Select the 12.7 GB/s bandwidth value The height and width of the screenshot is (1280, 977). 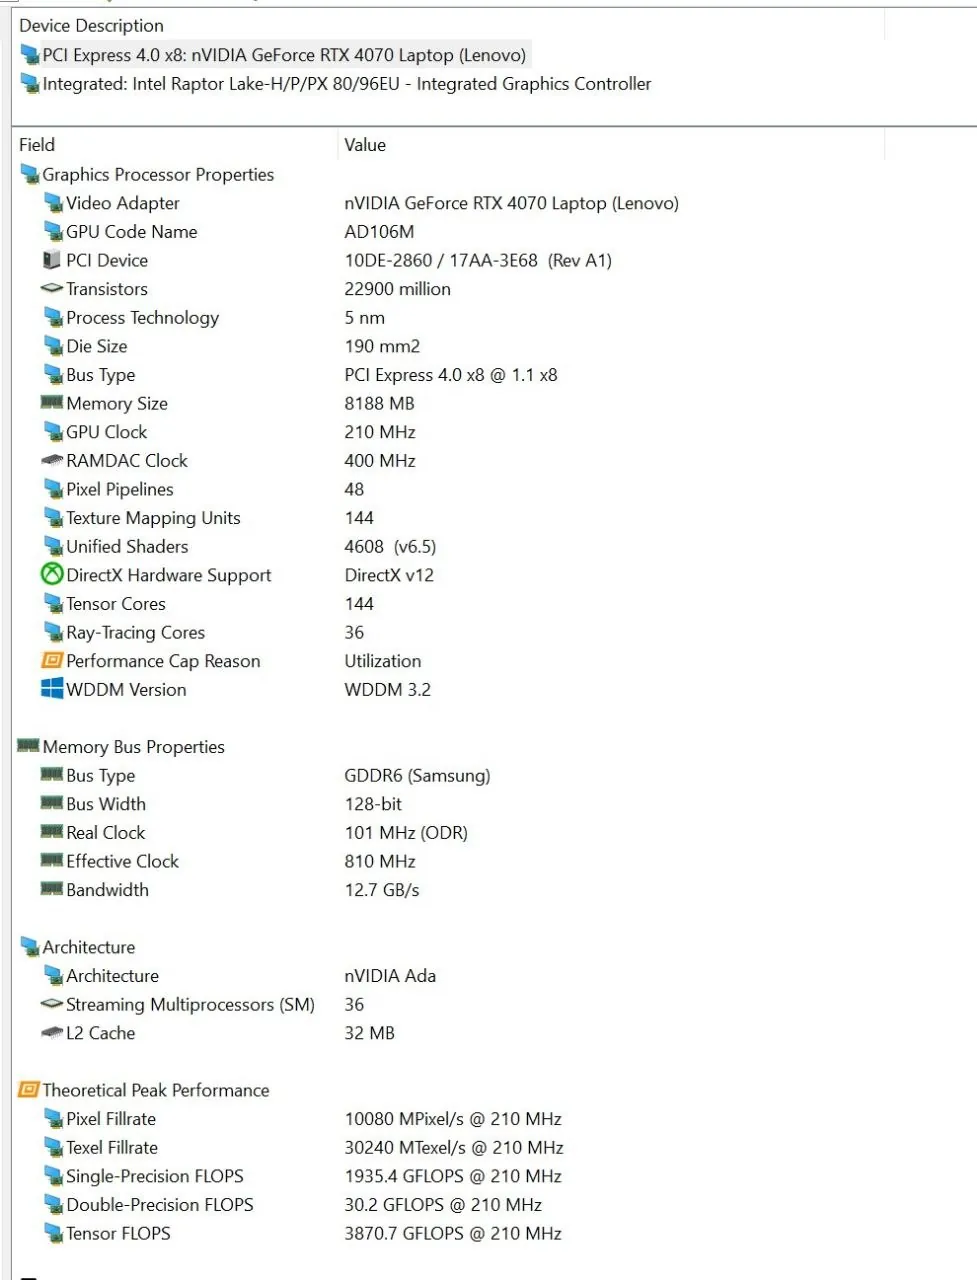coord(382,890)
